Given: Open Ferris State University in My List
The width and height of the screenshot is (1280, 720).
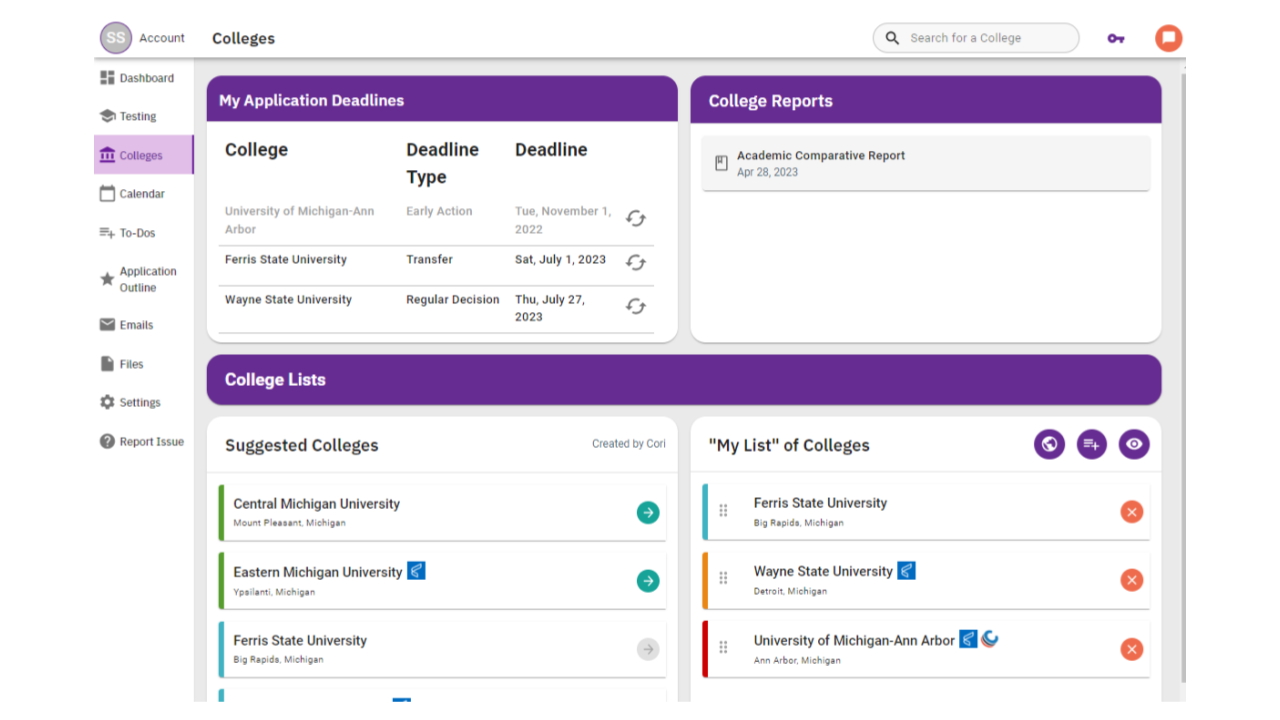Looking at the screenshot, I should coord(926,512).
